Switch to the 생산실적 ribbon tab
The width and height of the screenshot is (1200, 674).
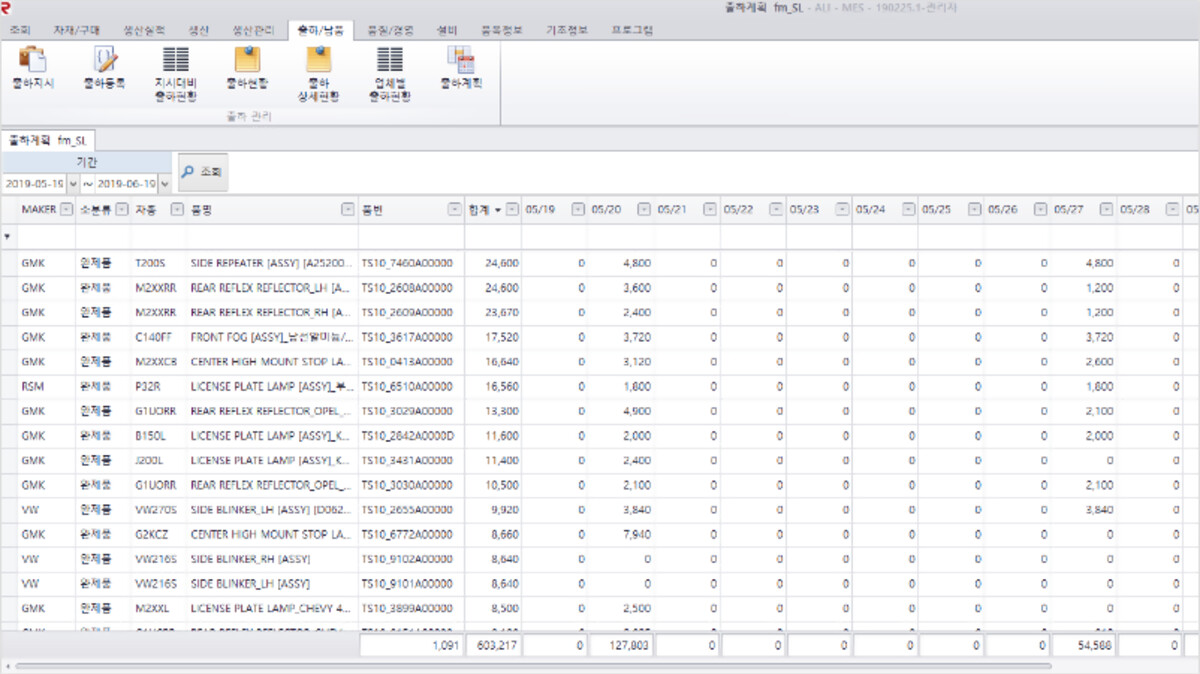[x=144, y=30]
